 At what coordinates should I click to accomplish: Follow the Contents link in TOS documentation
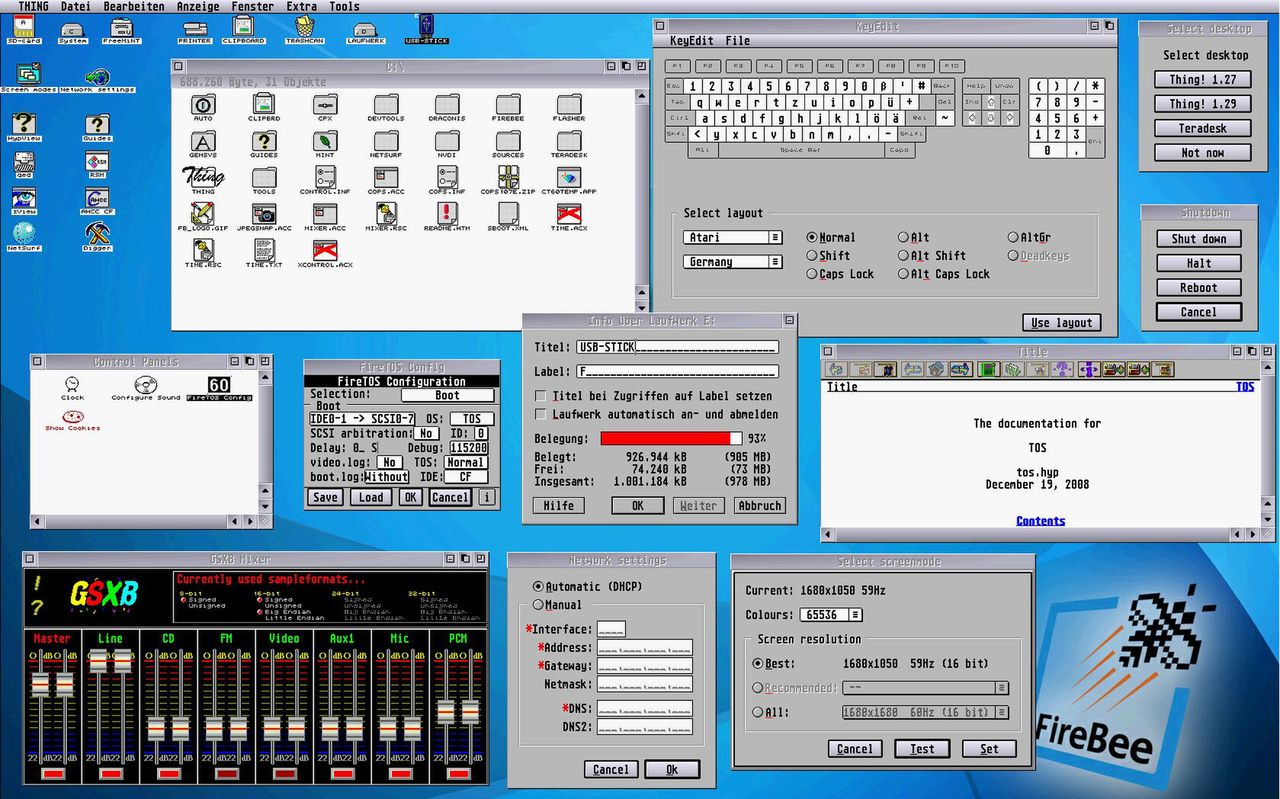coord(1040,521)
